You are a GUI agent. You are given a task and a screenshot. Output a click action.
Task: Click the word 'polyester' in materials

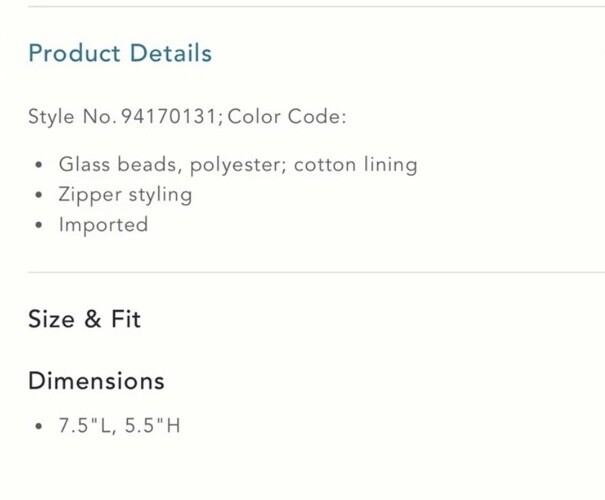(x=237, y=166)
